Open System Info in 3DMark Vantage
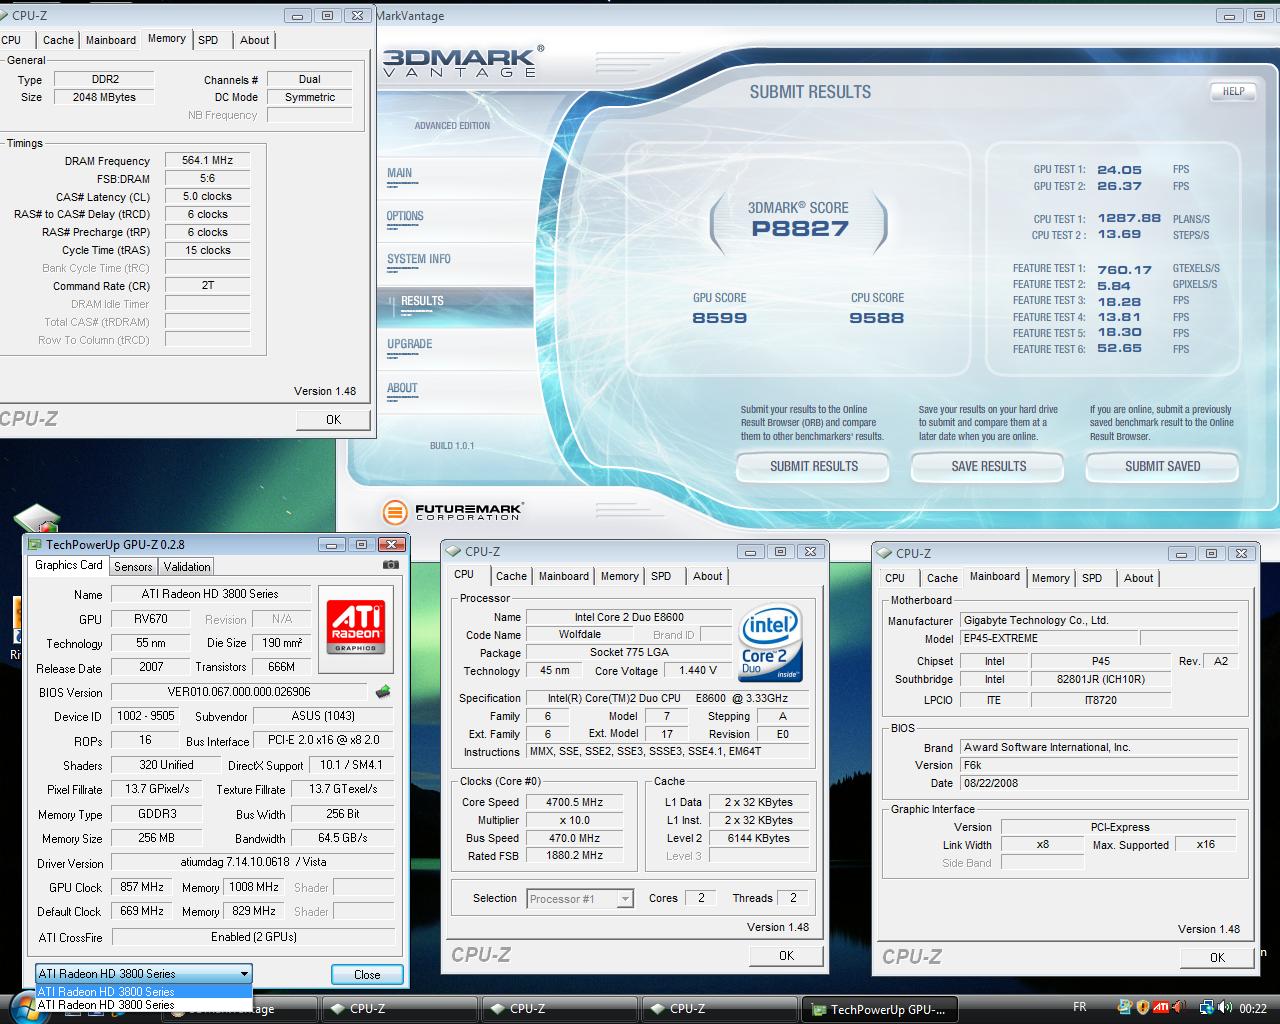The height and width of the screenshot is (1024, 1280). [x=418, y=260]
